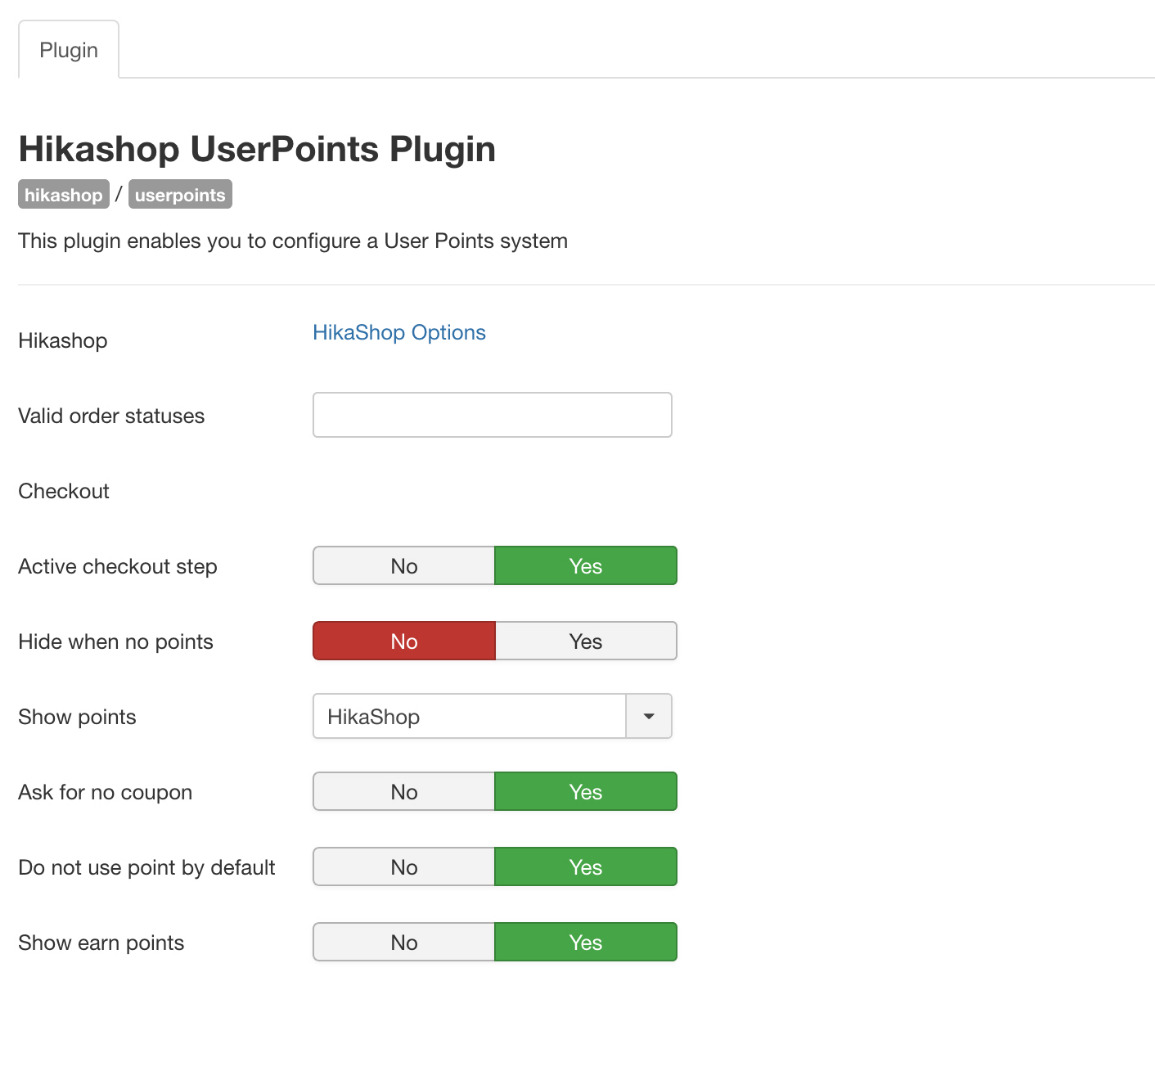Click the Show points HikaShop selection box
Image resolution: width=1155 pixels, height=1080 pixels.
coord(470,716)
